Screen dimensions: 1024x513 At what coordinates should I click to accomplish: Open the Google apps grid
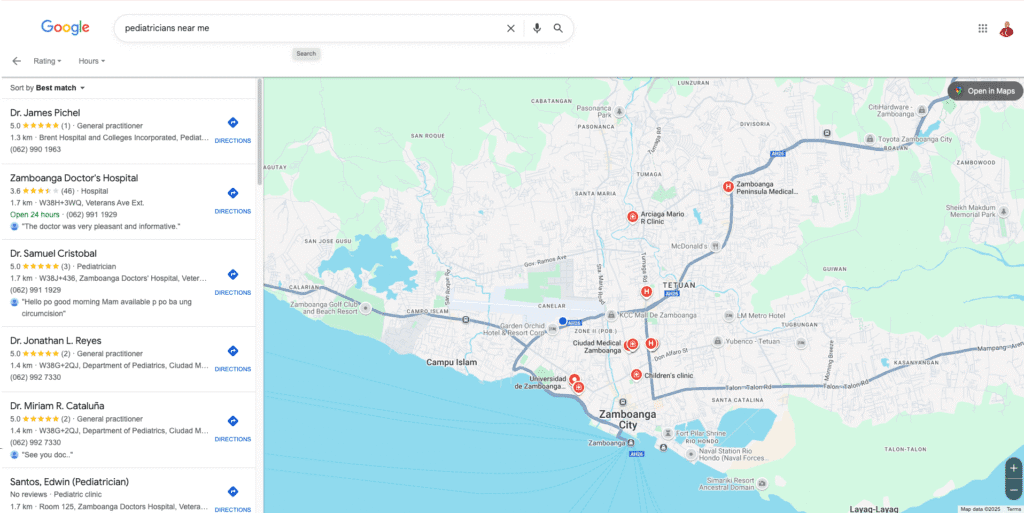(982, 28)
